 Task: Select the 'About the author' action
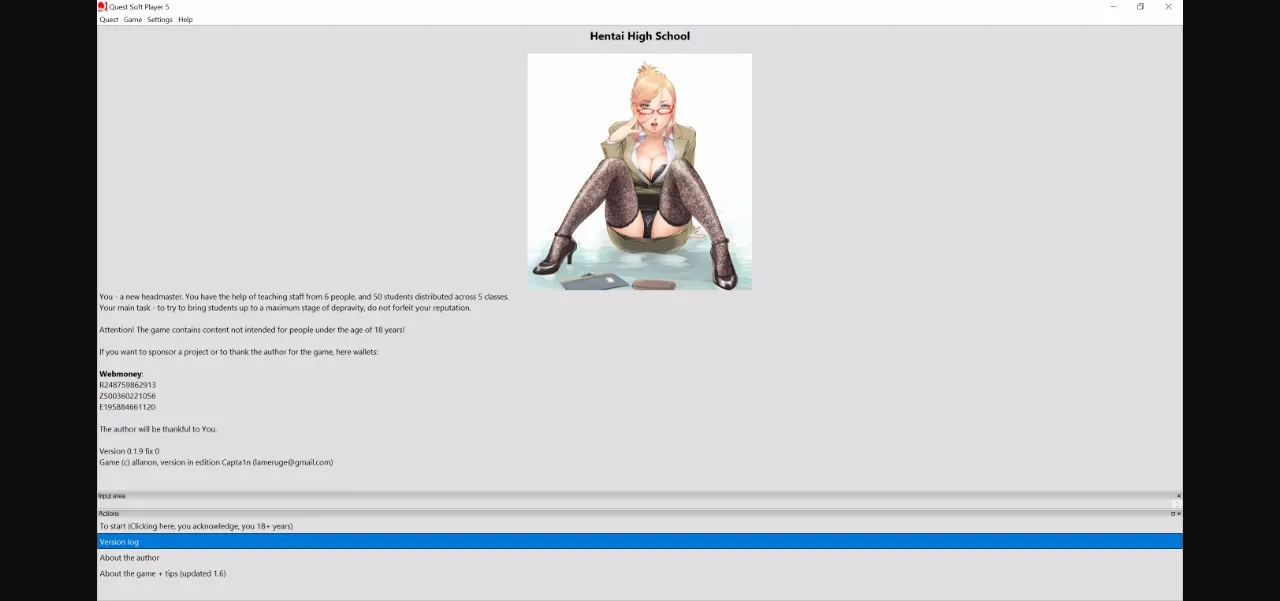click(x=129, y=557)
